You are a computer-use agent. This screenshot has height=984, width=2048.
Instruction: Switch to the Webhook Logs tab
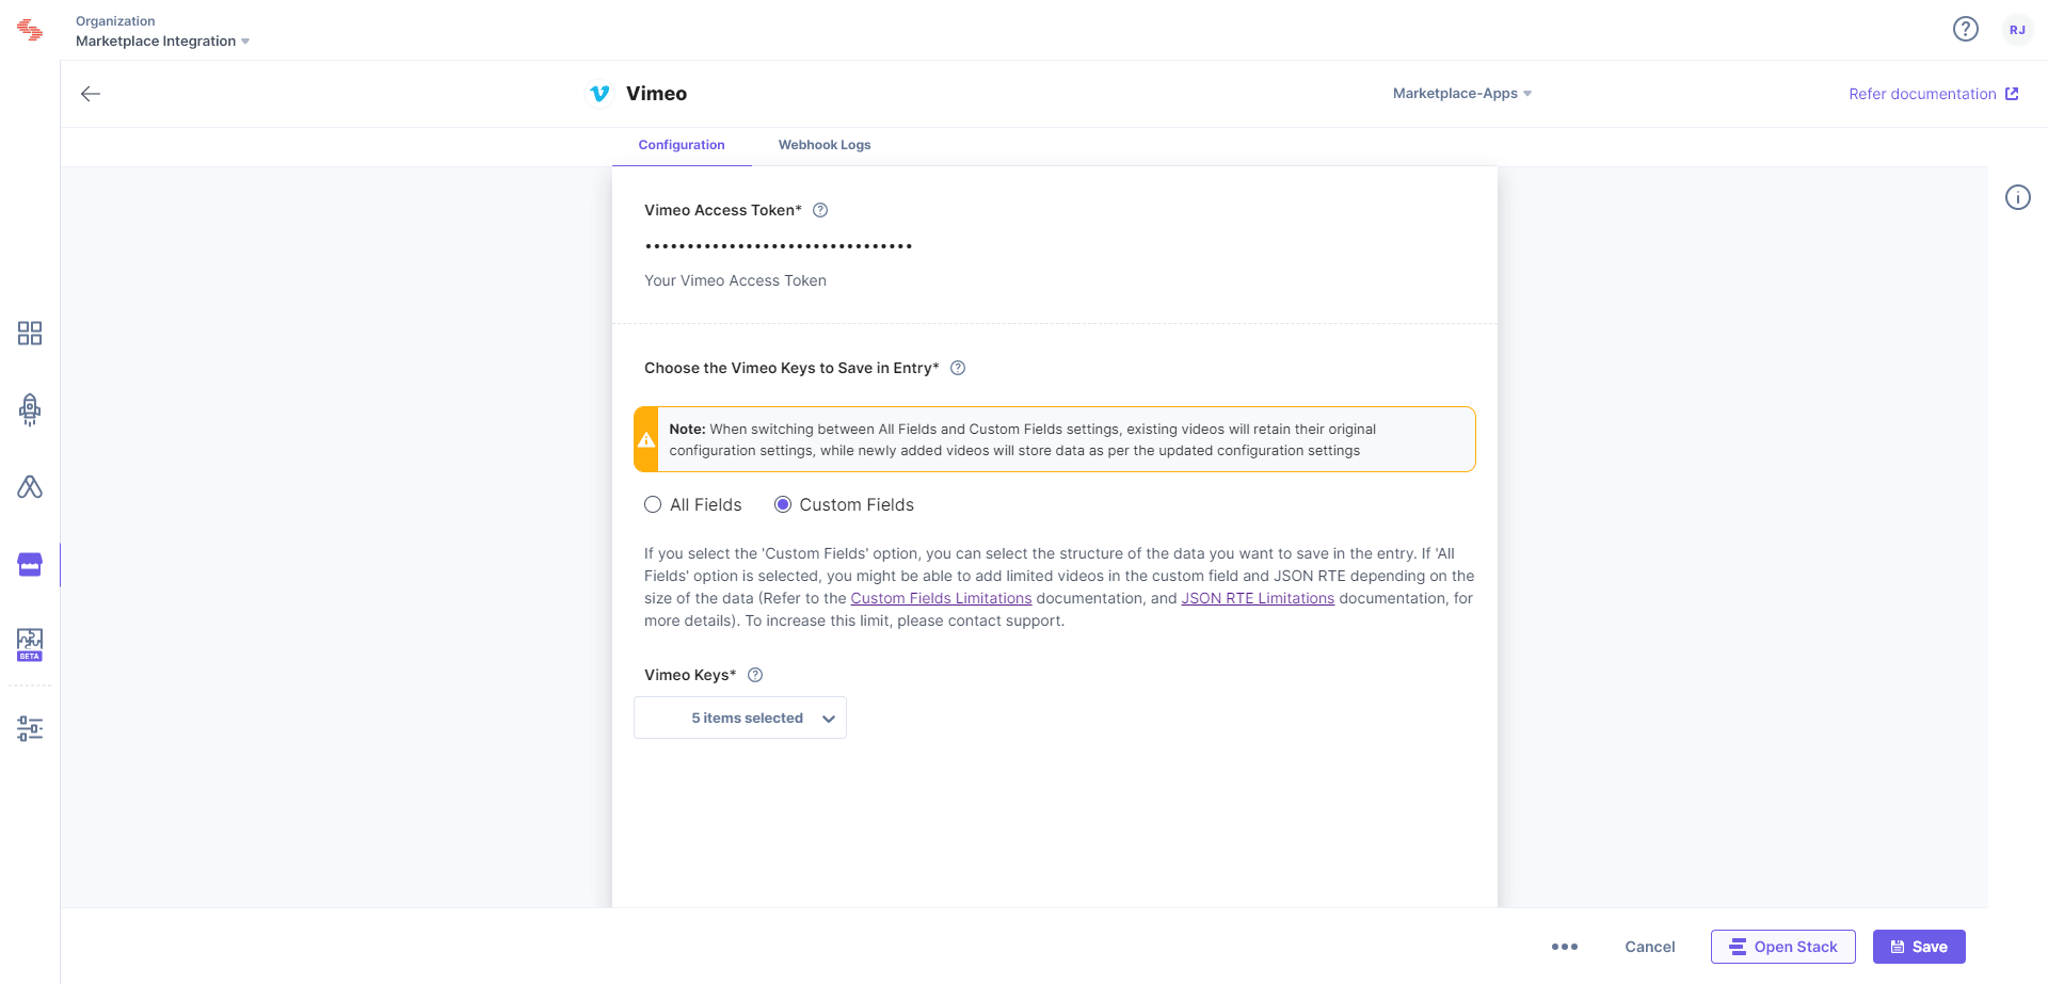(x=824, y=145)
